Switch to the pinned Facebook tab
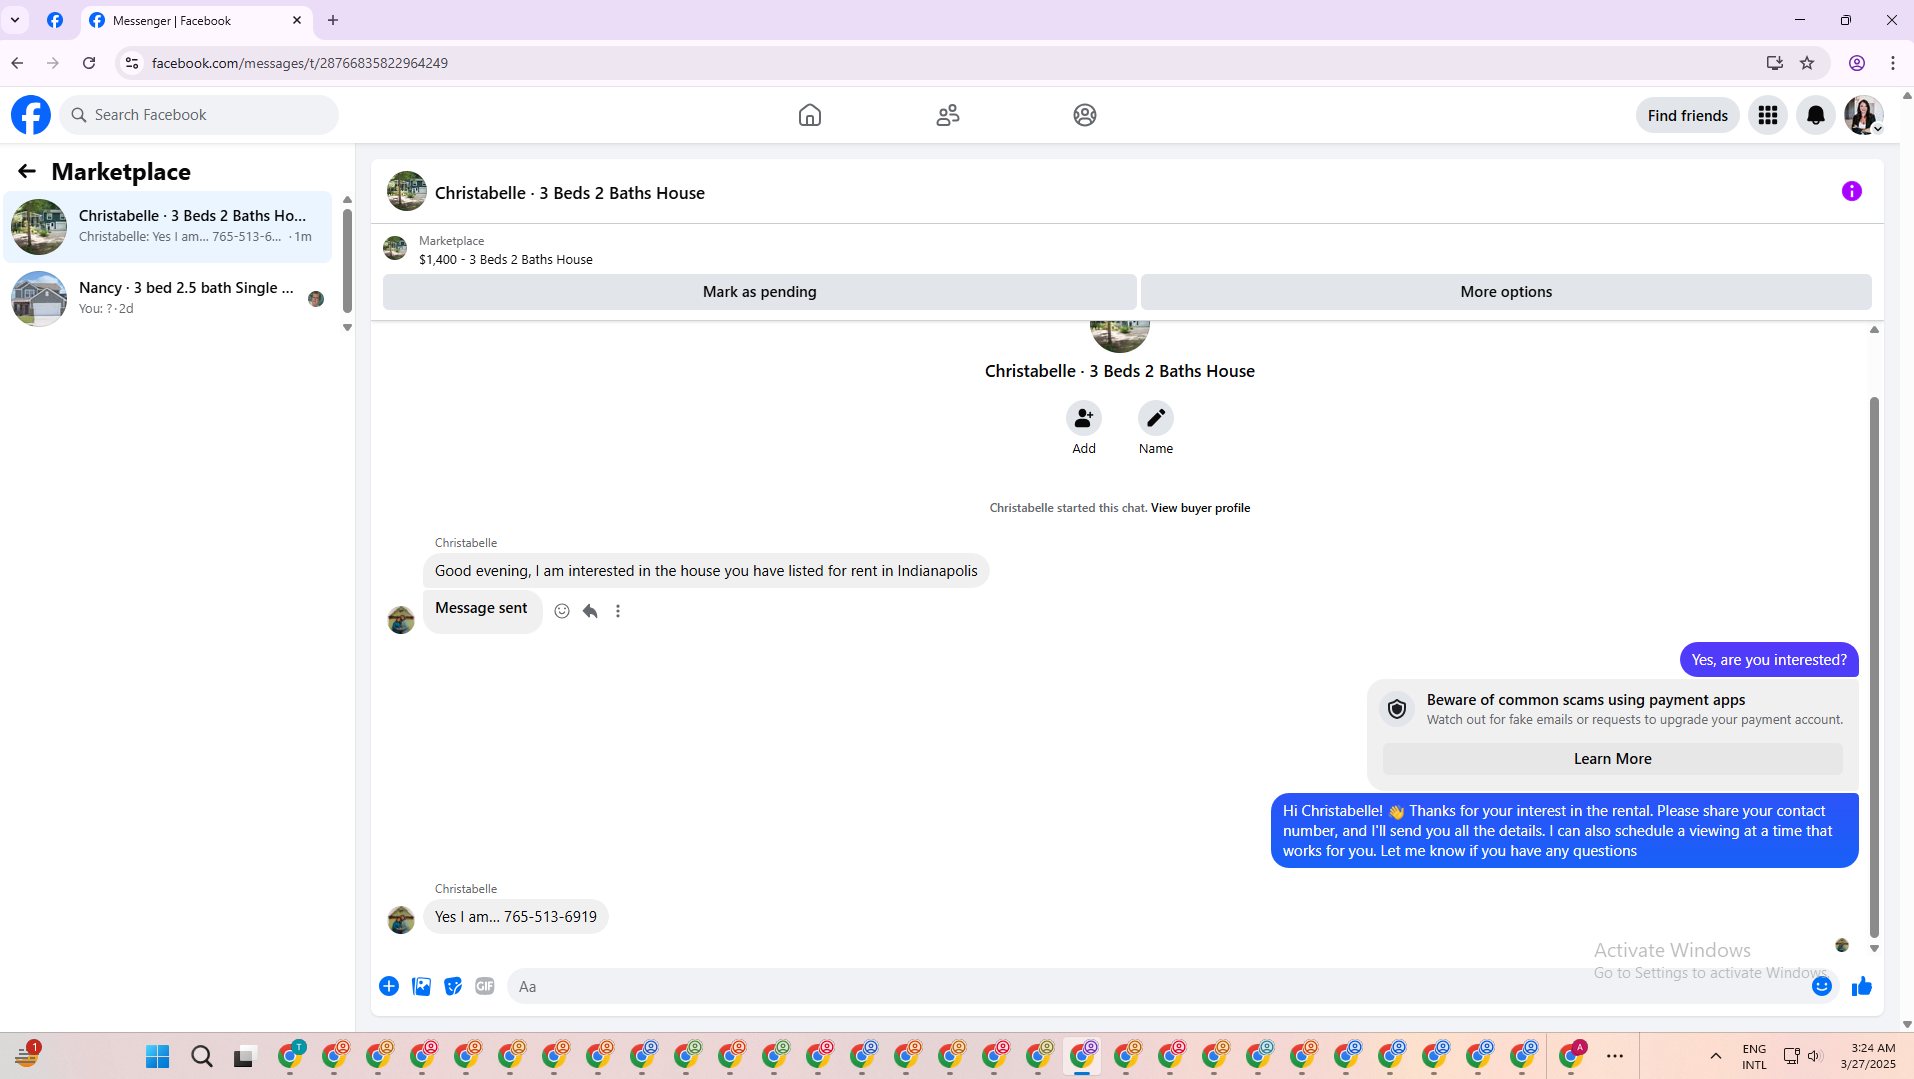The width and height of the screenshot is (1914, 1079). pyautogui.click(x=55, y=20)
